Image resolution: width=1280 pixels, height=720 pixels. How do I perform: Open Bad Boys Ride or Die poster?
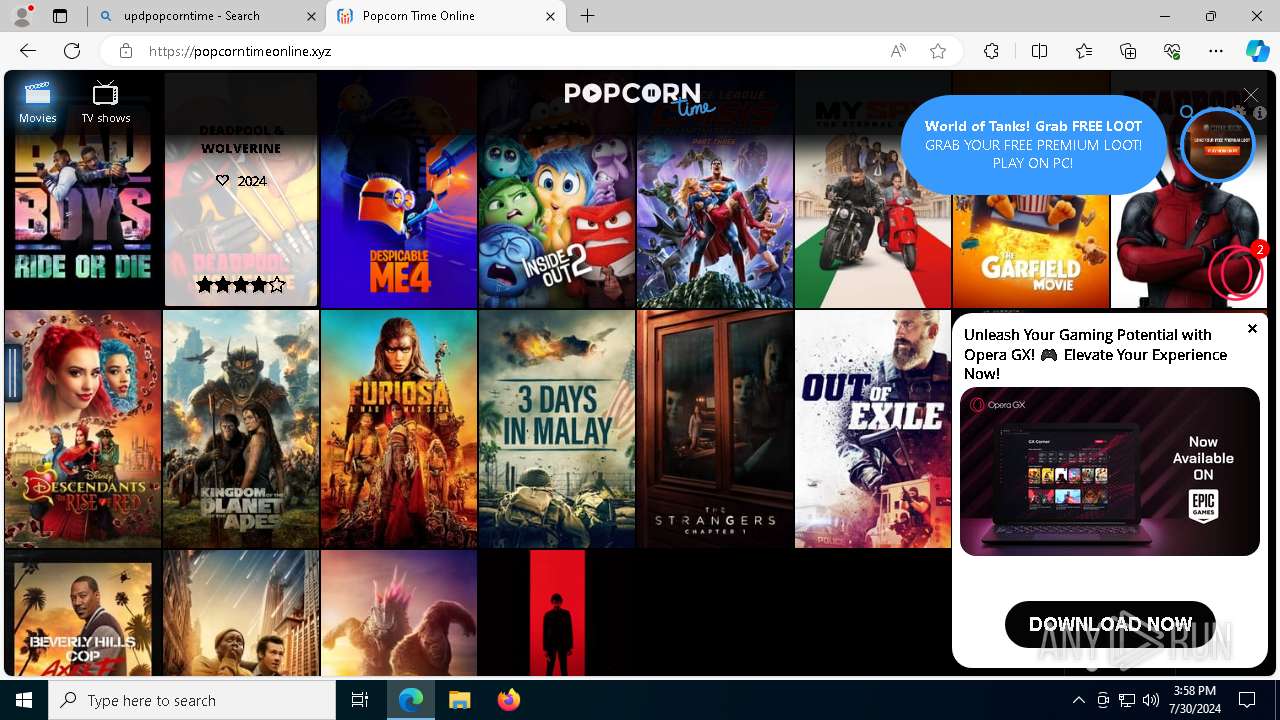(x=83, y=189)
